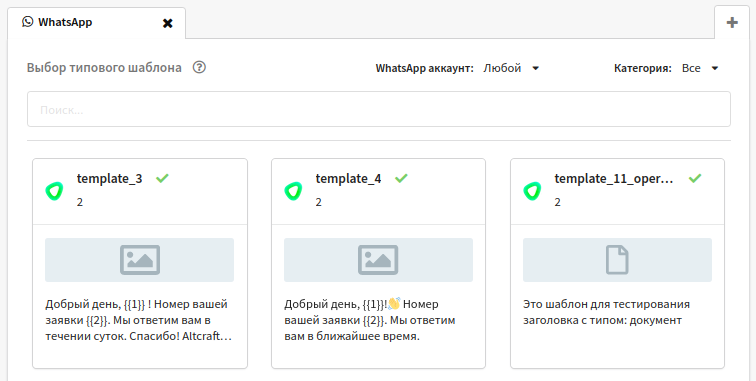Click the number 2 under template_3
Image resolution: width=756 pixels, height=381 pixels.
coord(80,202)
